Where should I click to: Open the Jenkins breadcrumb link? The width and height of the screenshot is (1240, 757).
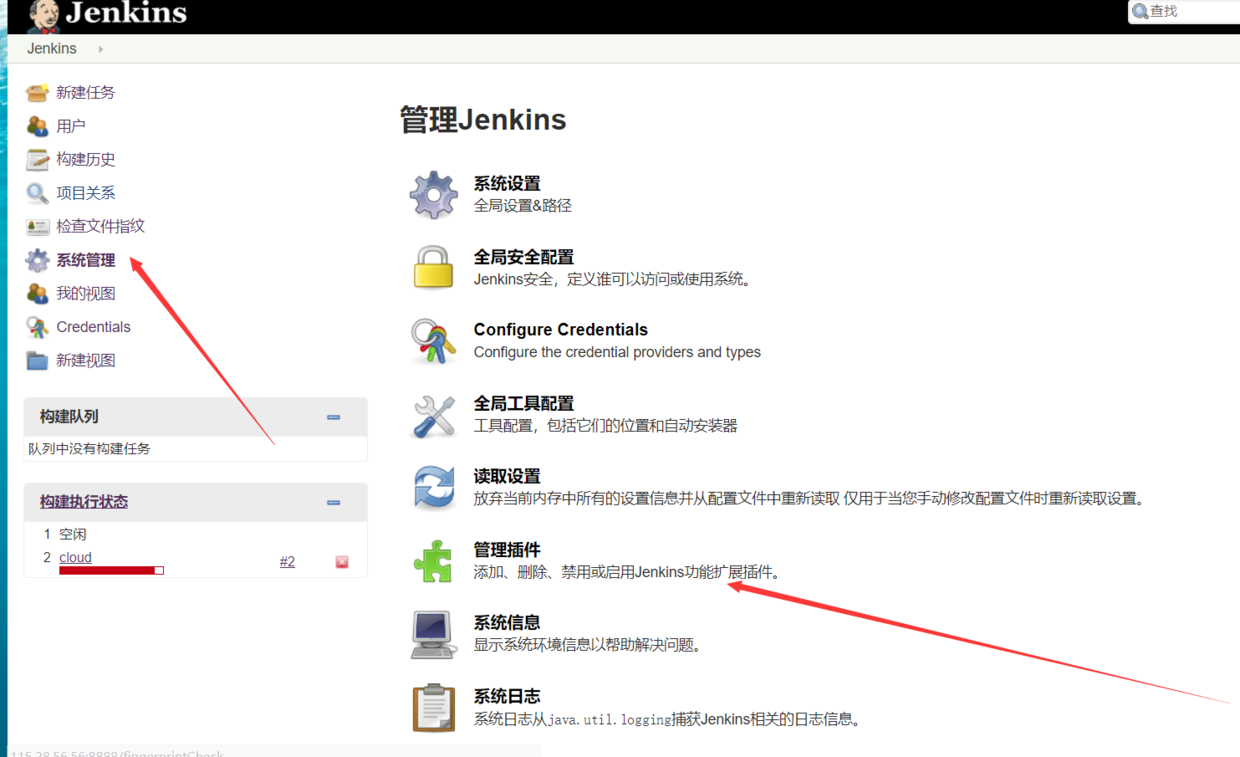tap(52, 48)
